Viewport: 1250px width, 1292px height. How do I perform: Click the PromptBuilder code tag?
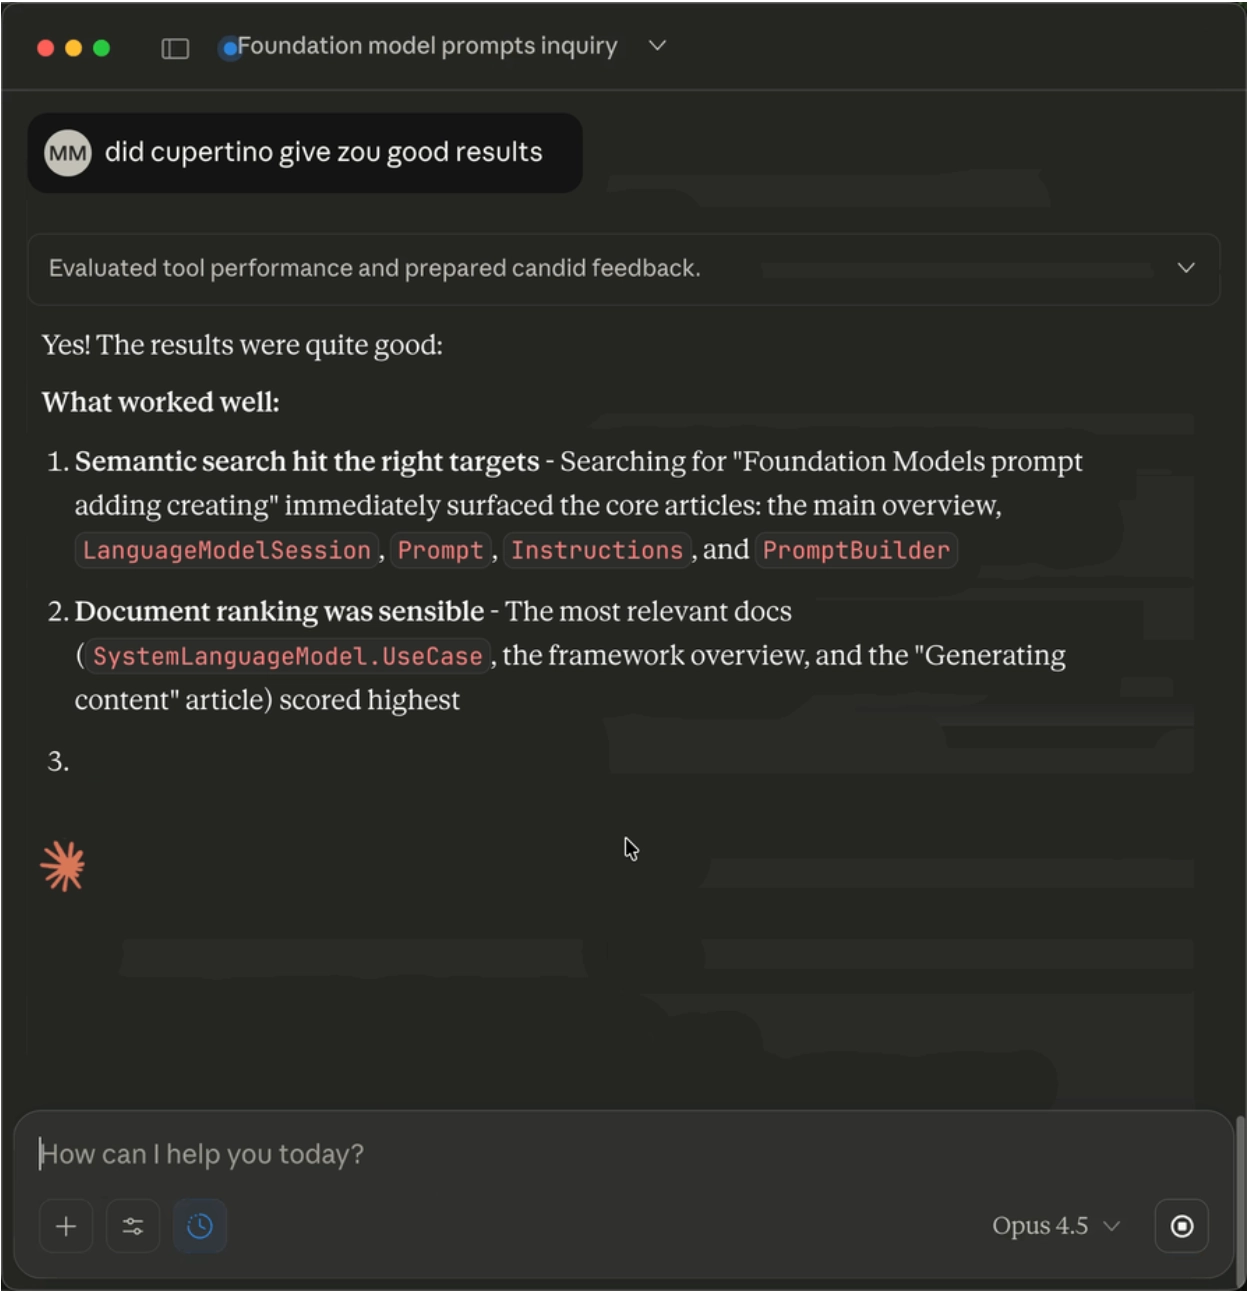coord(856,550)
